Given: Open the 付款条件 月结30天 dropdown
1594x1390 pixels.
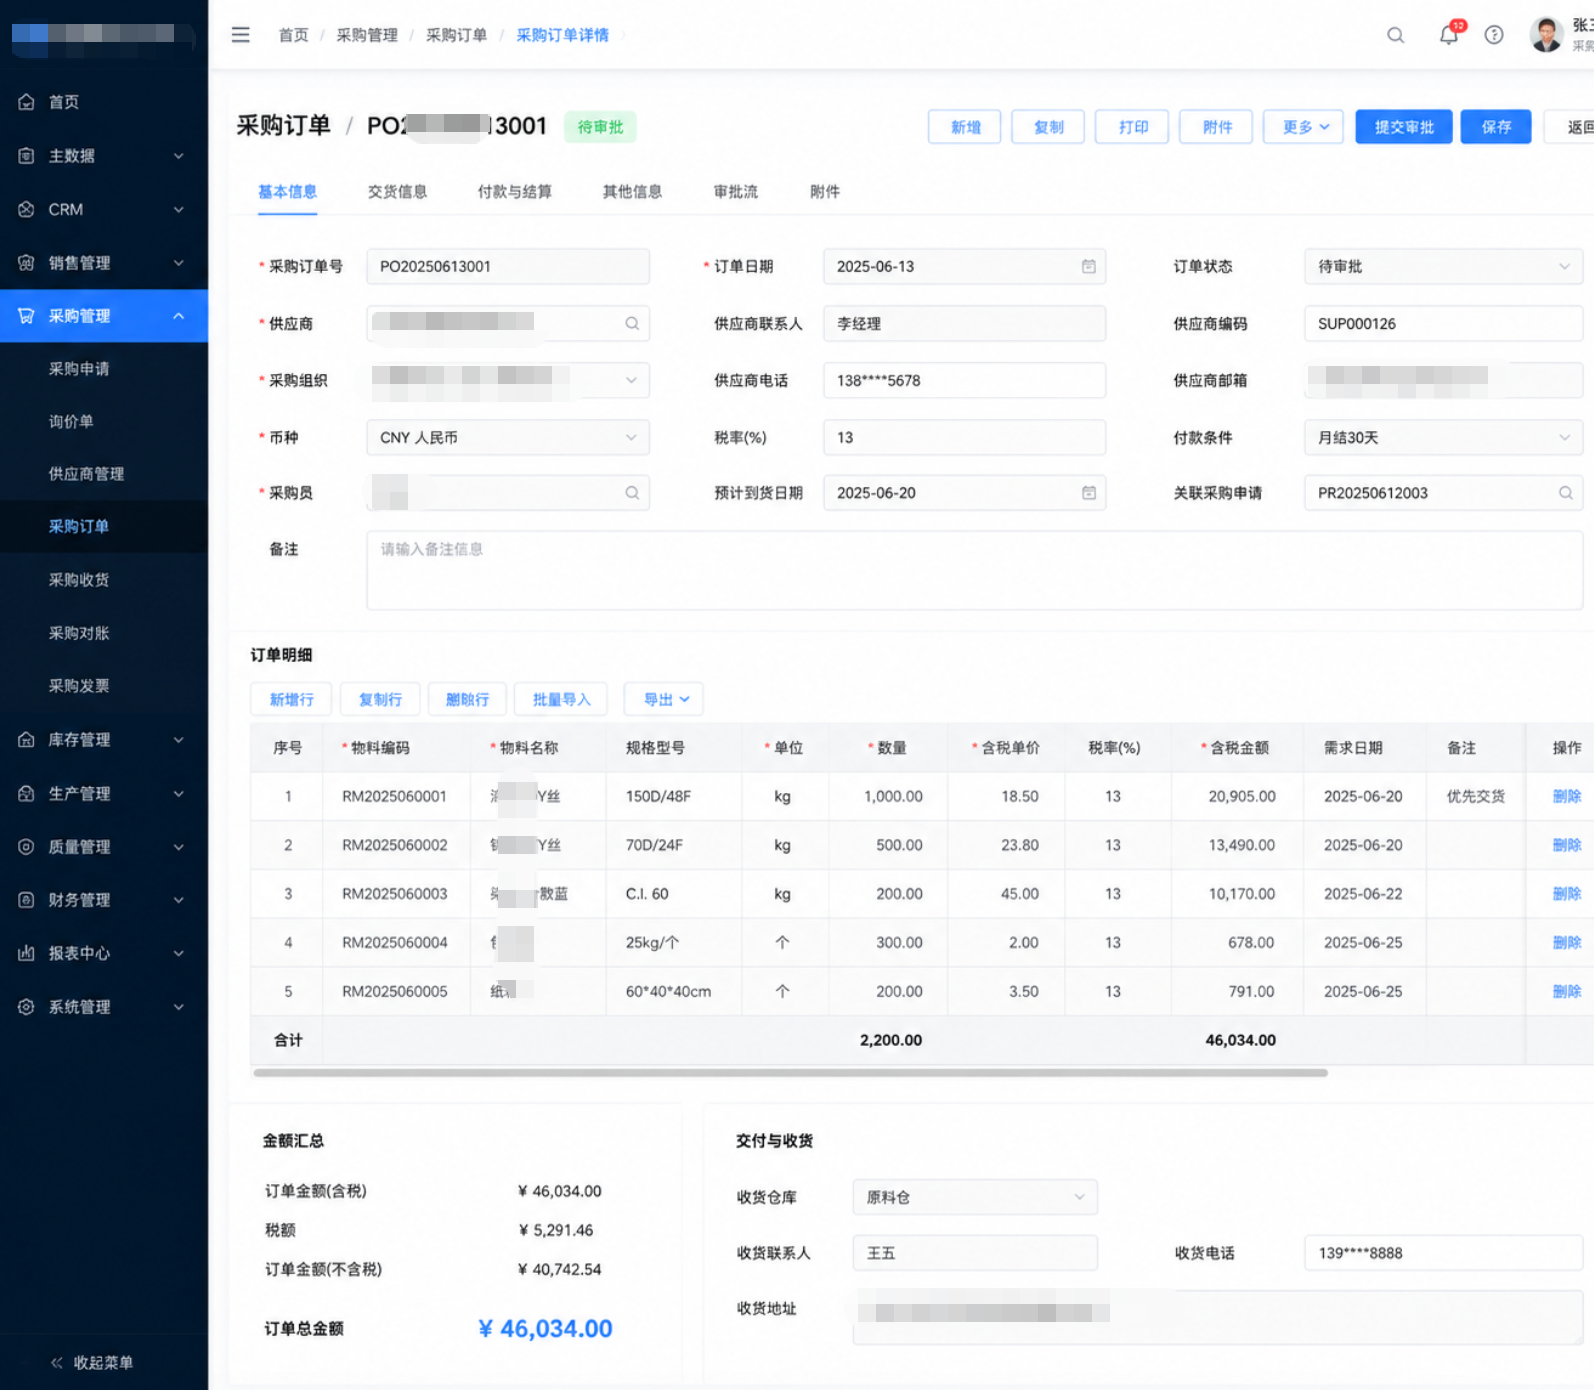Looking at the screenshot, I should (1443, 438).
